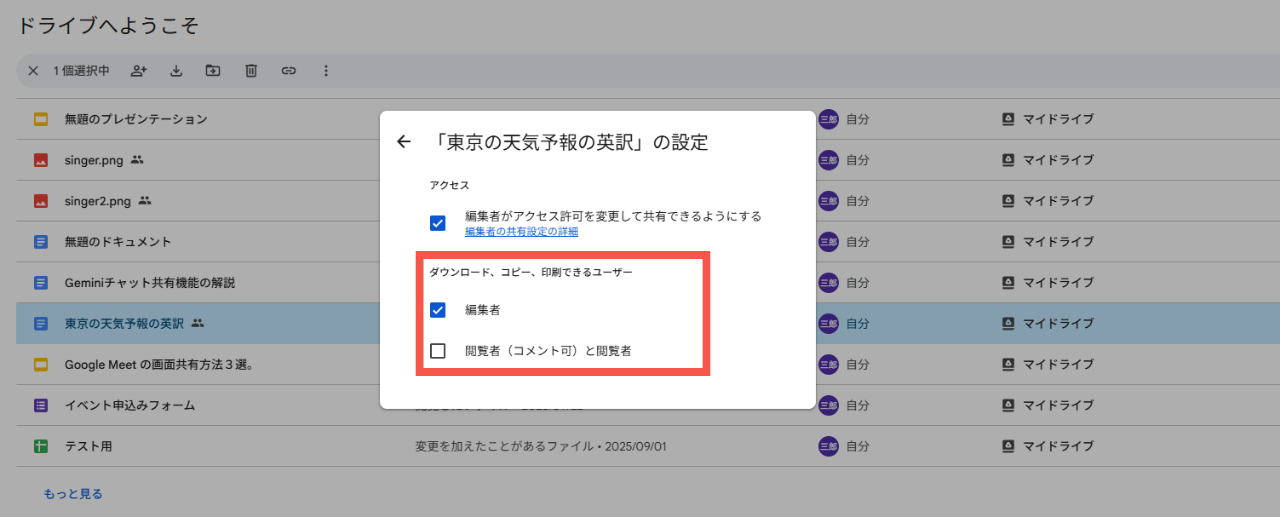1280x517 pixels.
Task: Click the owner avatar in the テスト用 row
Action: click(x=828, y=447)
